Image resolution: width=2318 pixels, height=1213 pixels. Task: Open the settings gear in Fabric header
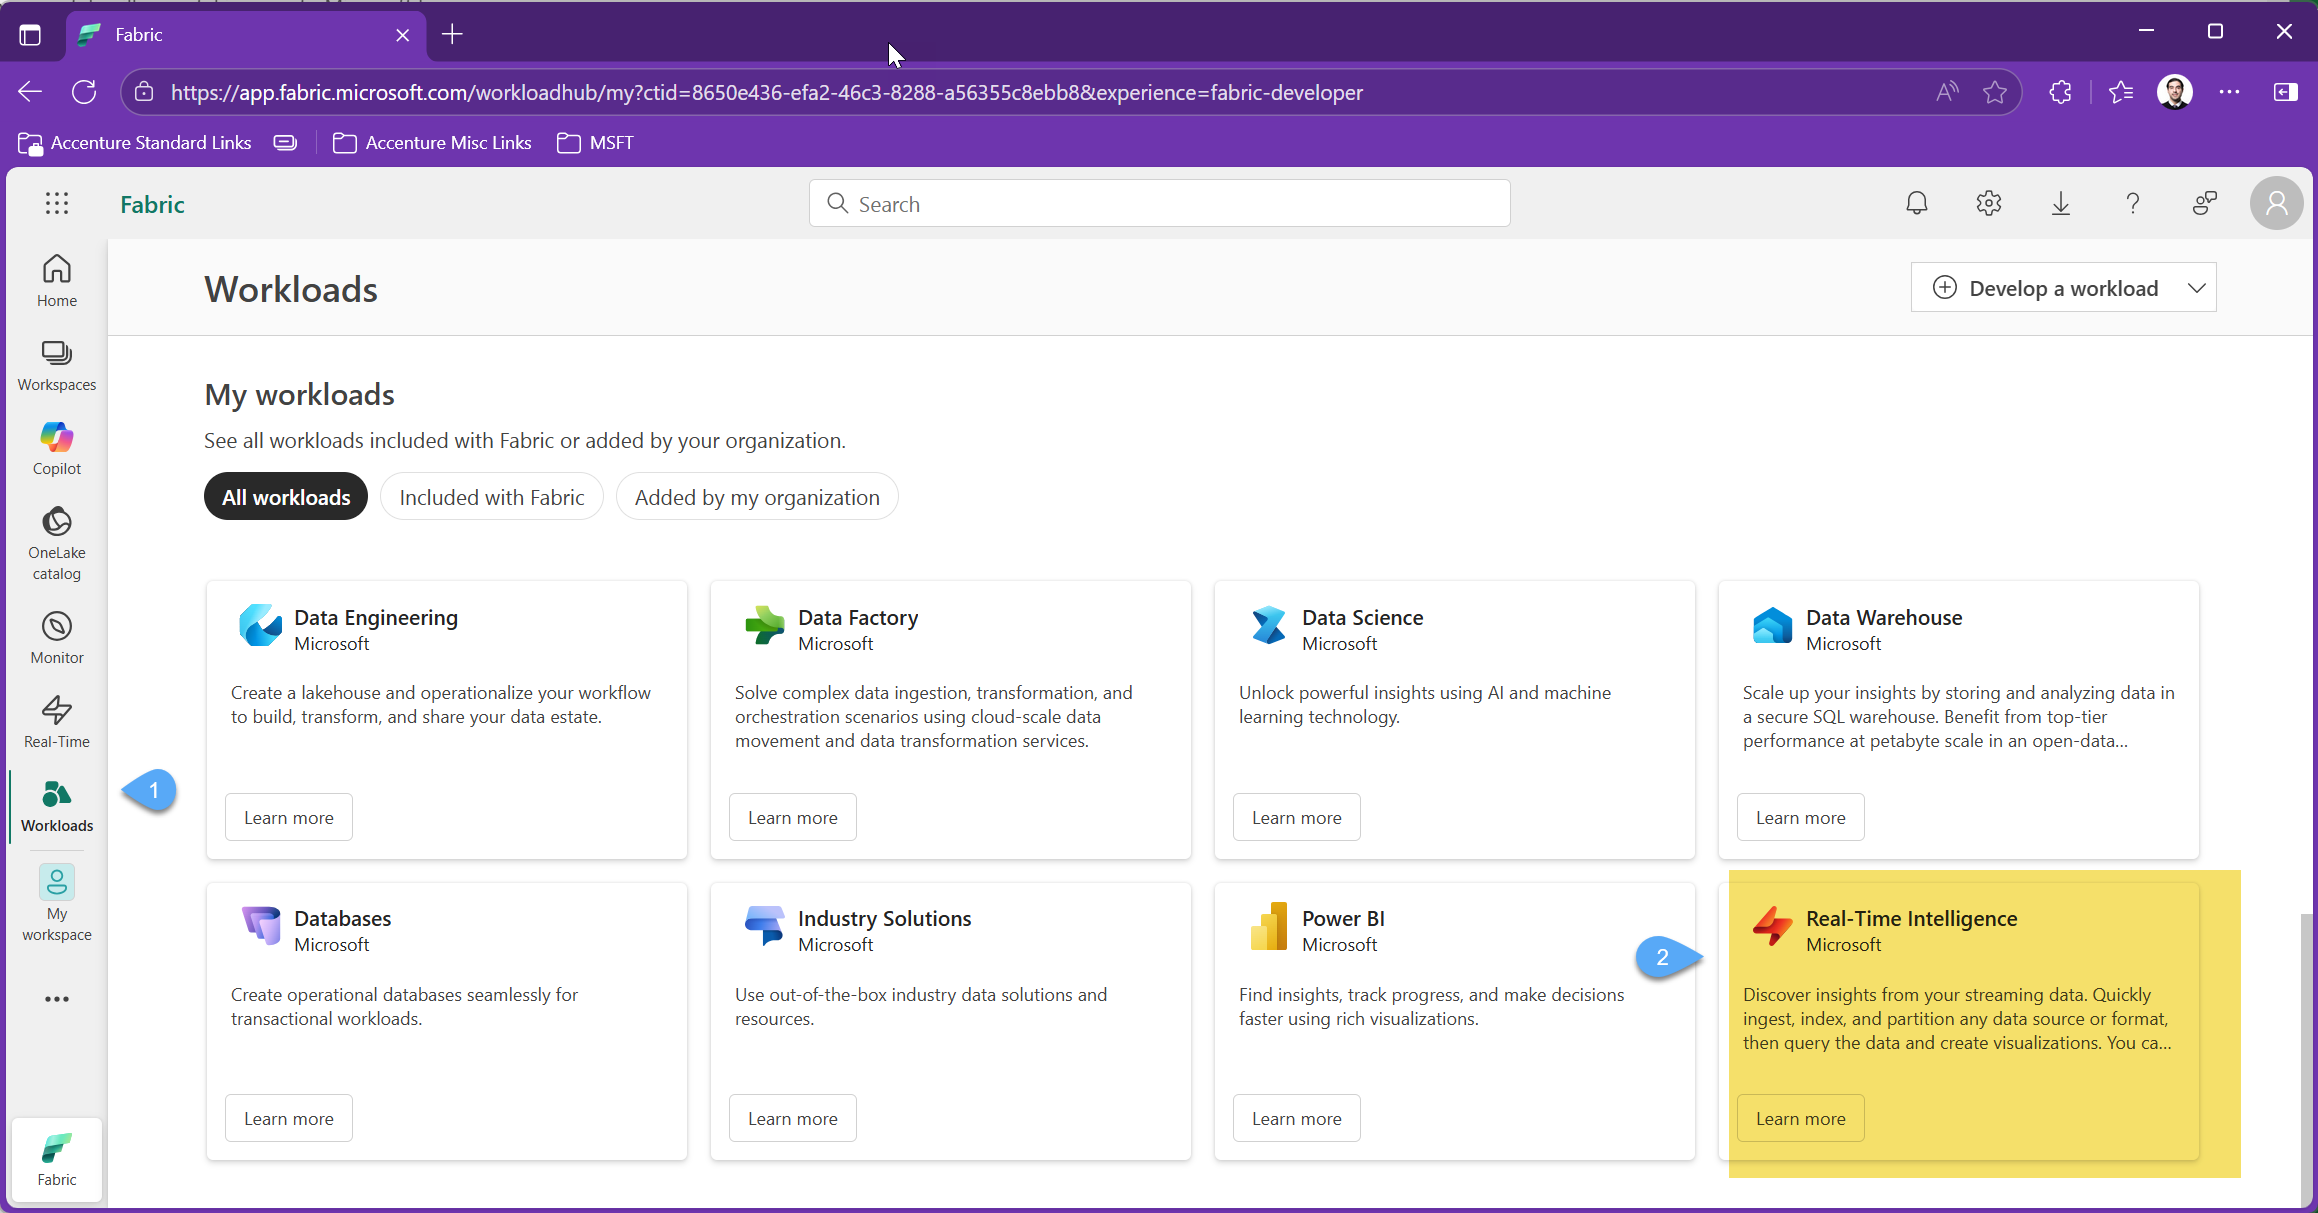tap(1988, 204)
